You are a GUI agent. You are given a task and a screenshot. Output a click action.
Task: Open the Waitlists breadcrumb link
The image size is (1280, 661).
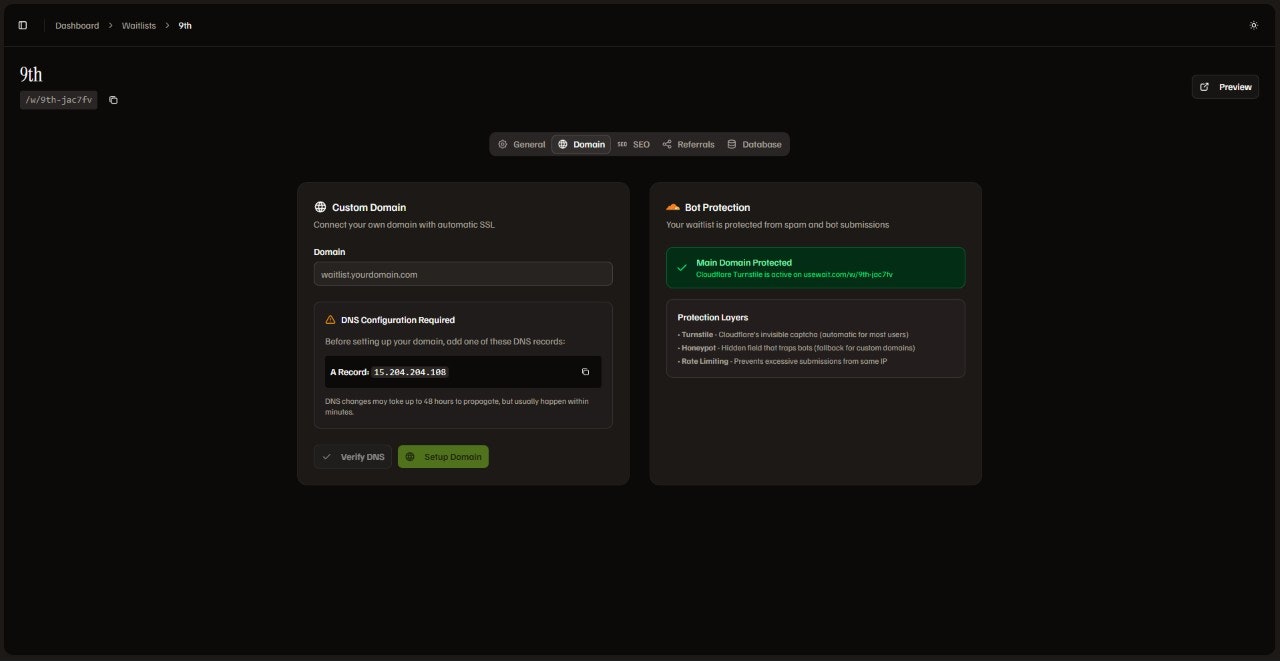point(138,25)
